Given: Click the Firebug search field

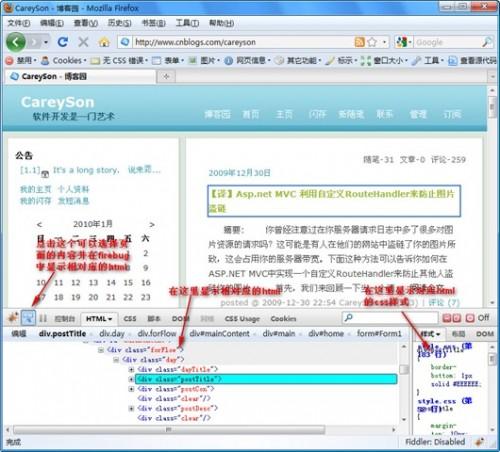Looking at the screenshot, I should click(390, 318).
